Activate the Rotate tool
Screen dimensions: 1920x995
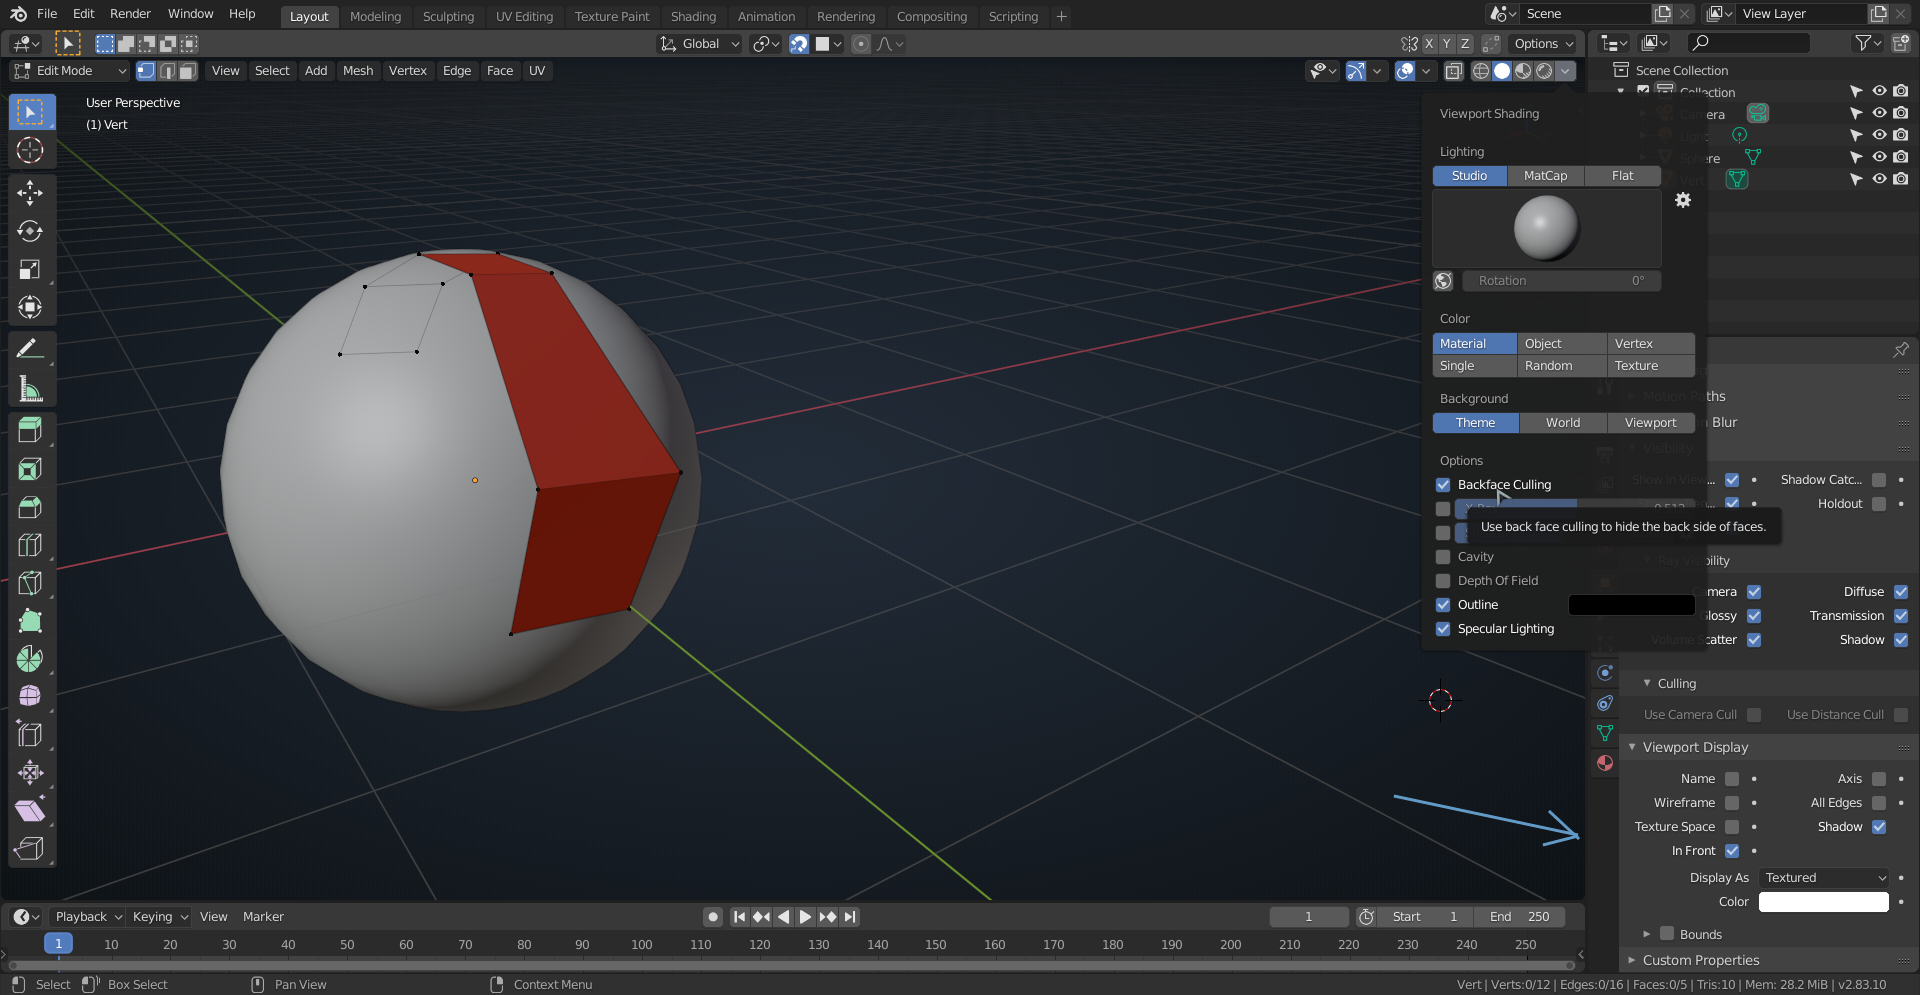click(x=30, y=231)
